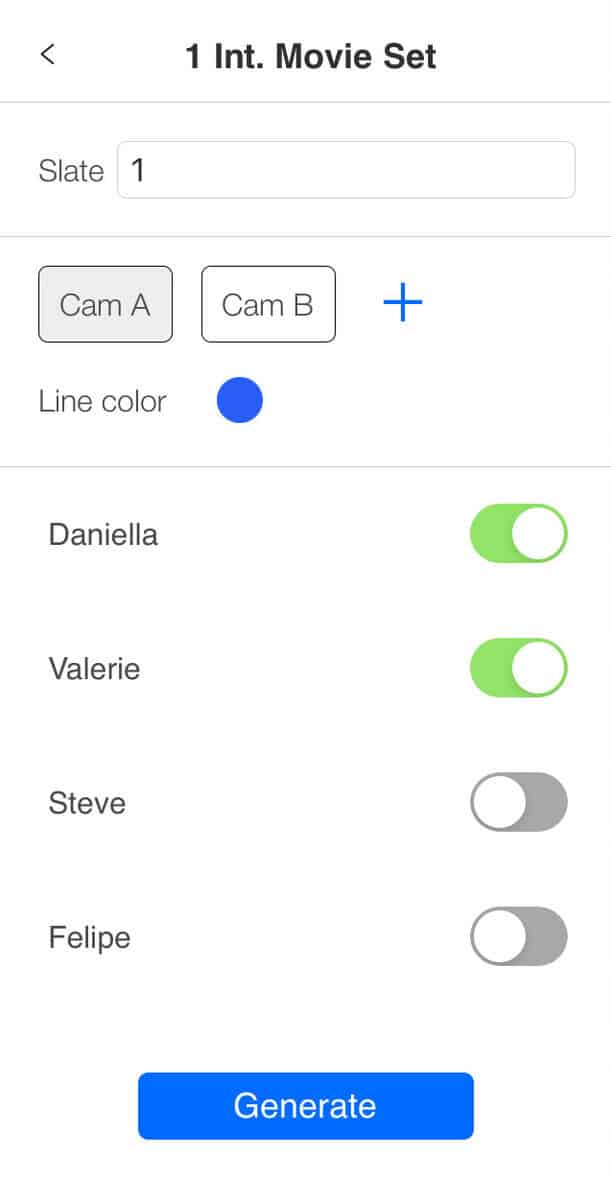Turn off the Valerie switch
The width and height of the screenshot is (611, 1179).
518,667
